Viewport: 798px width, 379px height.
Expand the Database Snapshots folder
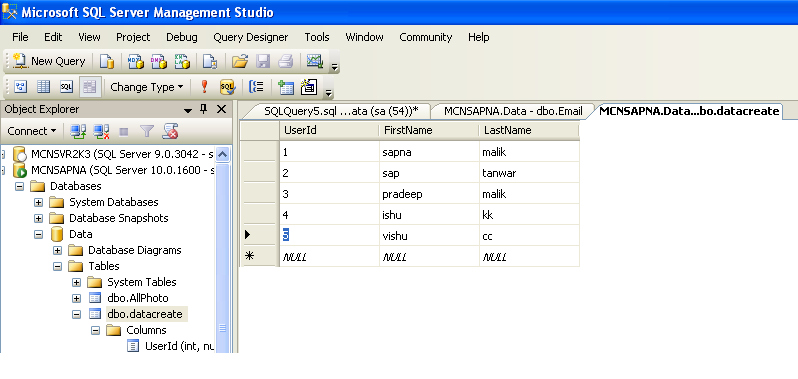pyautogui.click(x=38, y=218)
